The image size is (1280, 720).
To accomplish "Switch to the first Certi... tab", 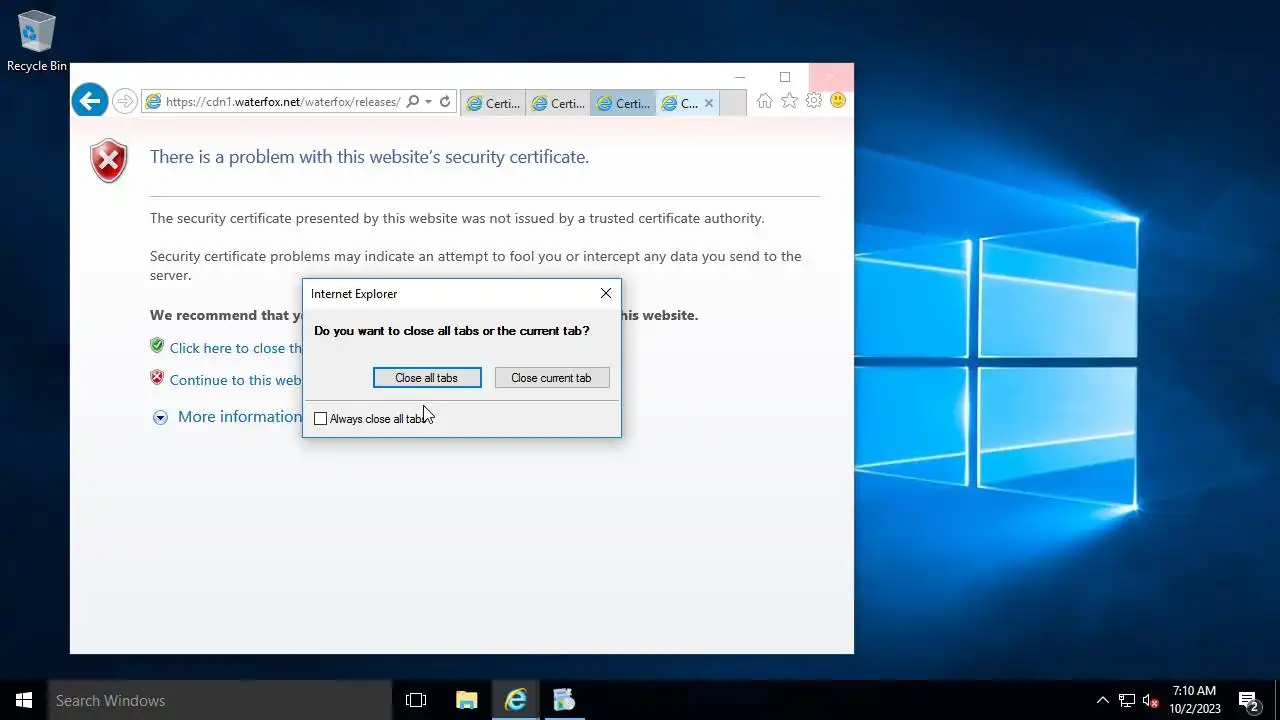I will pos(493,103).
